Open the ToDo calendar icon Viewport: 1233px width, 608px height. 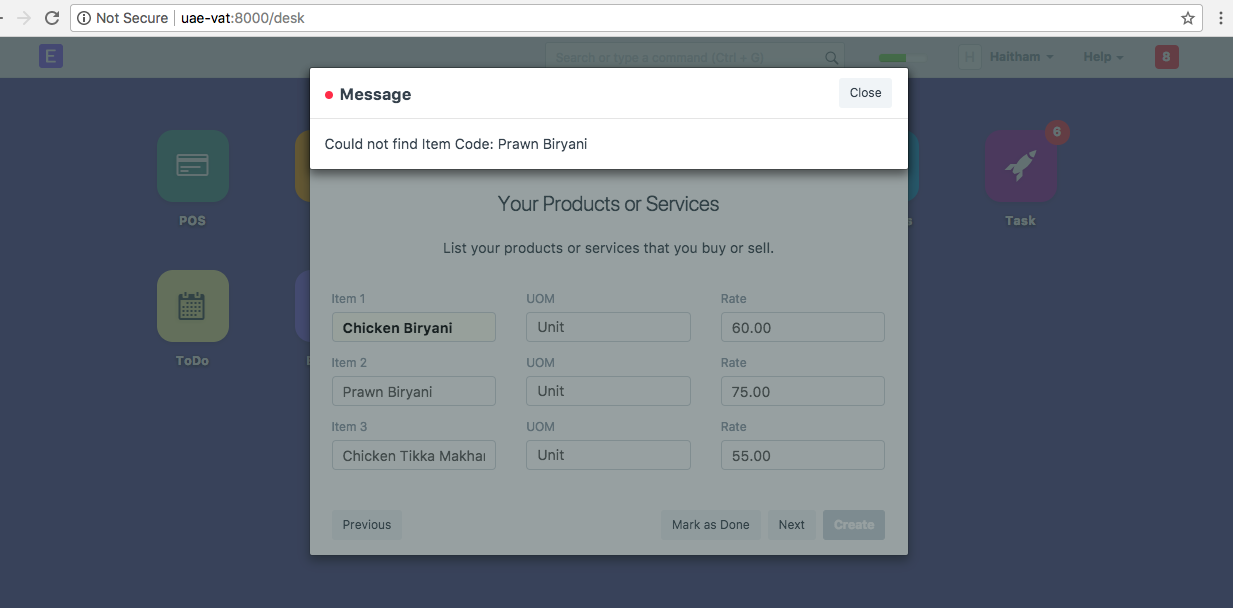point(192,306)
